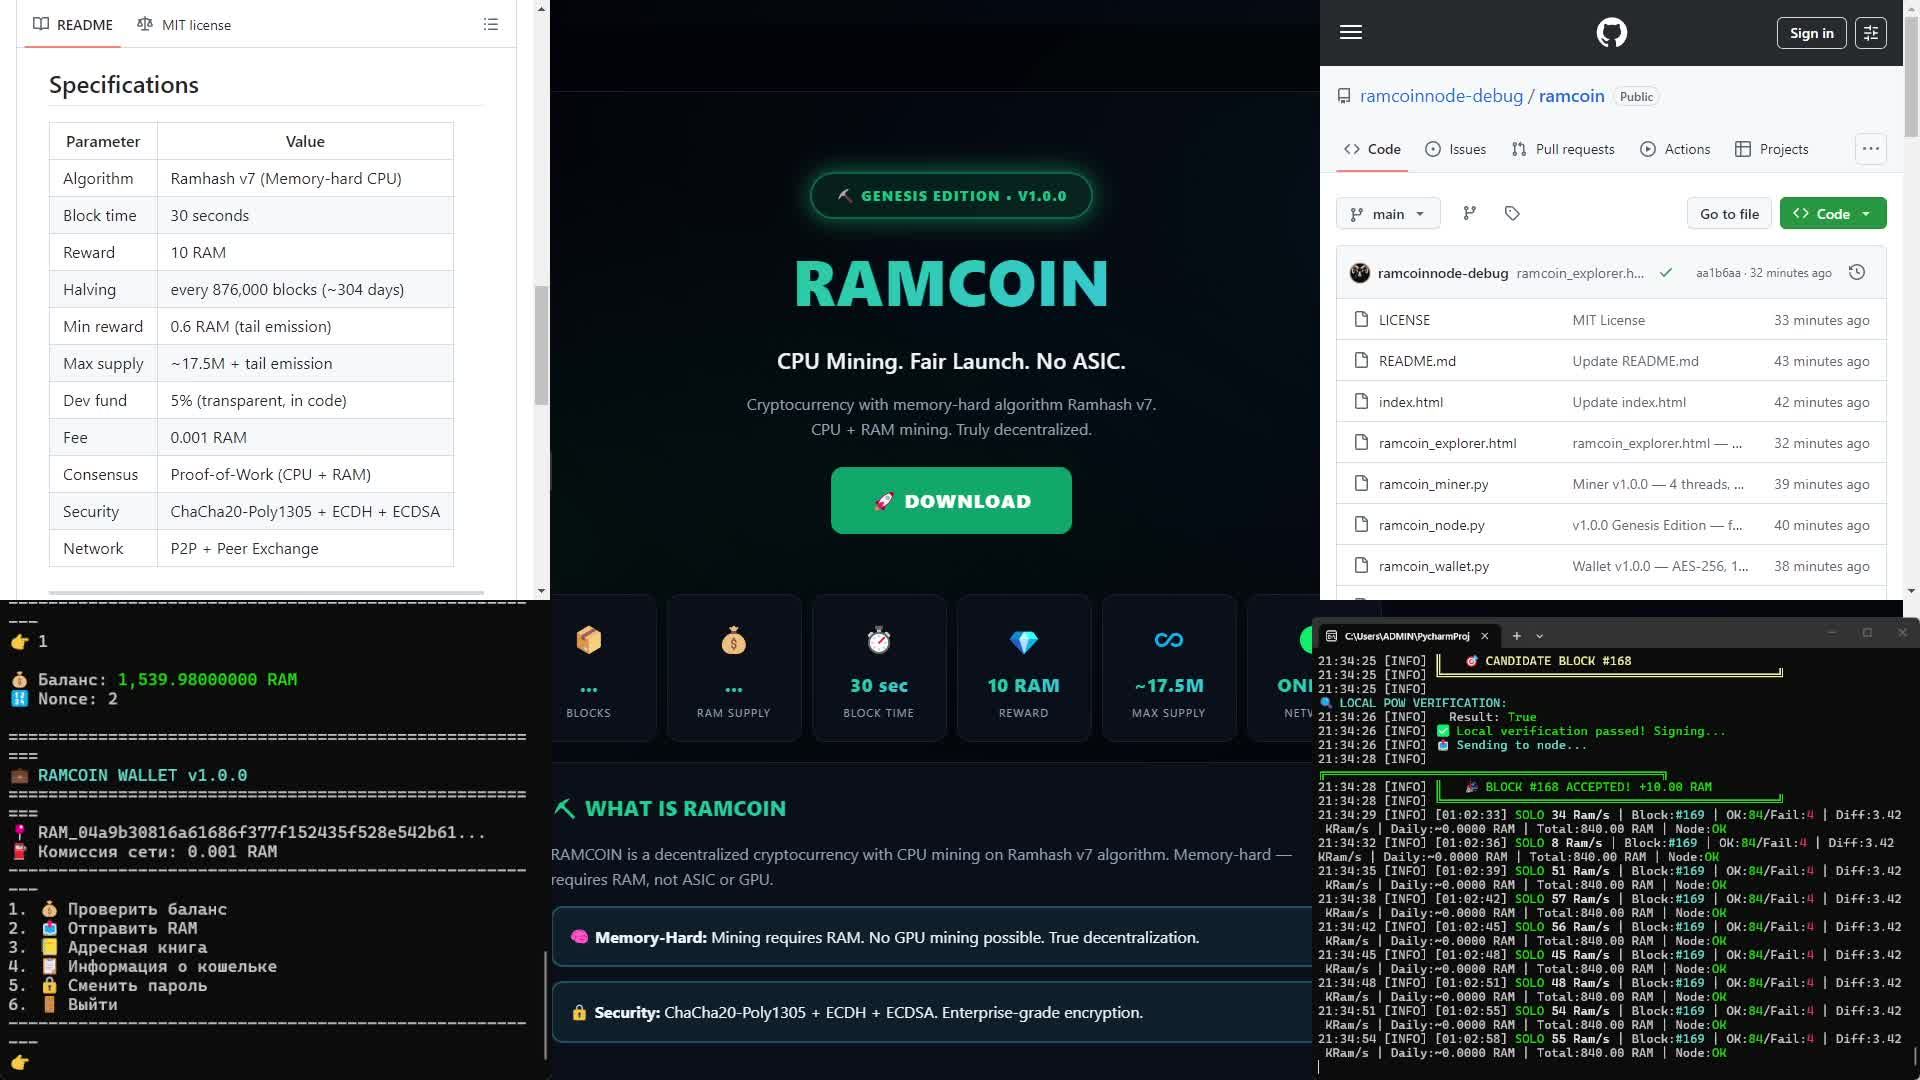Click the Go to file button
Image resolution: width=1920 pixels, height=1080 pixels.
tap(1729, 214)
